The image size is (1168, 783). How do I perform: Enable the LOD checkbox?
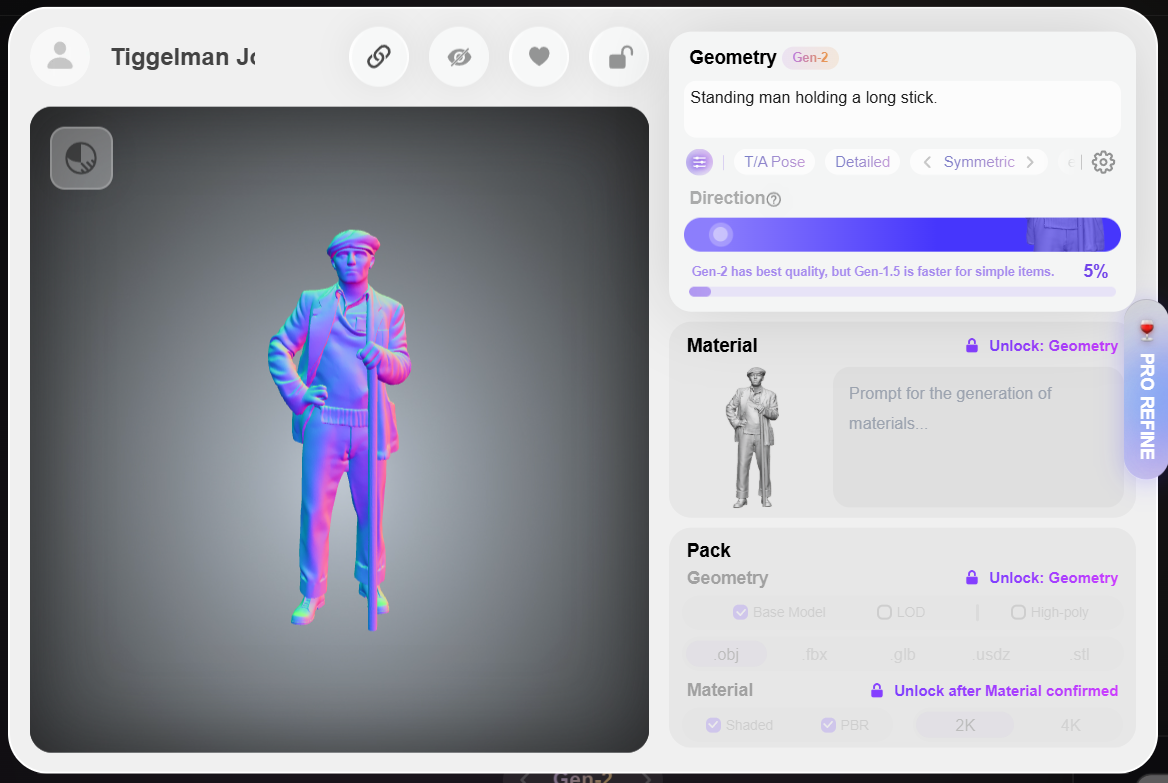point(884,612)
